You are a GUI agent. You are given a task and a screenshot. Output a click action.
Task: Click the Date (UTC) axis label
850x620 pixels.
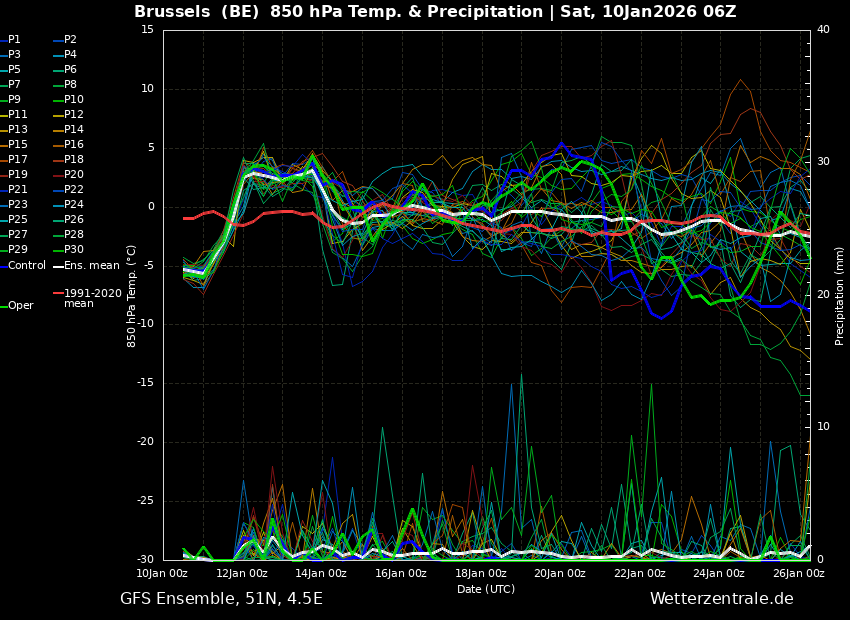[486, 590]
